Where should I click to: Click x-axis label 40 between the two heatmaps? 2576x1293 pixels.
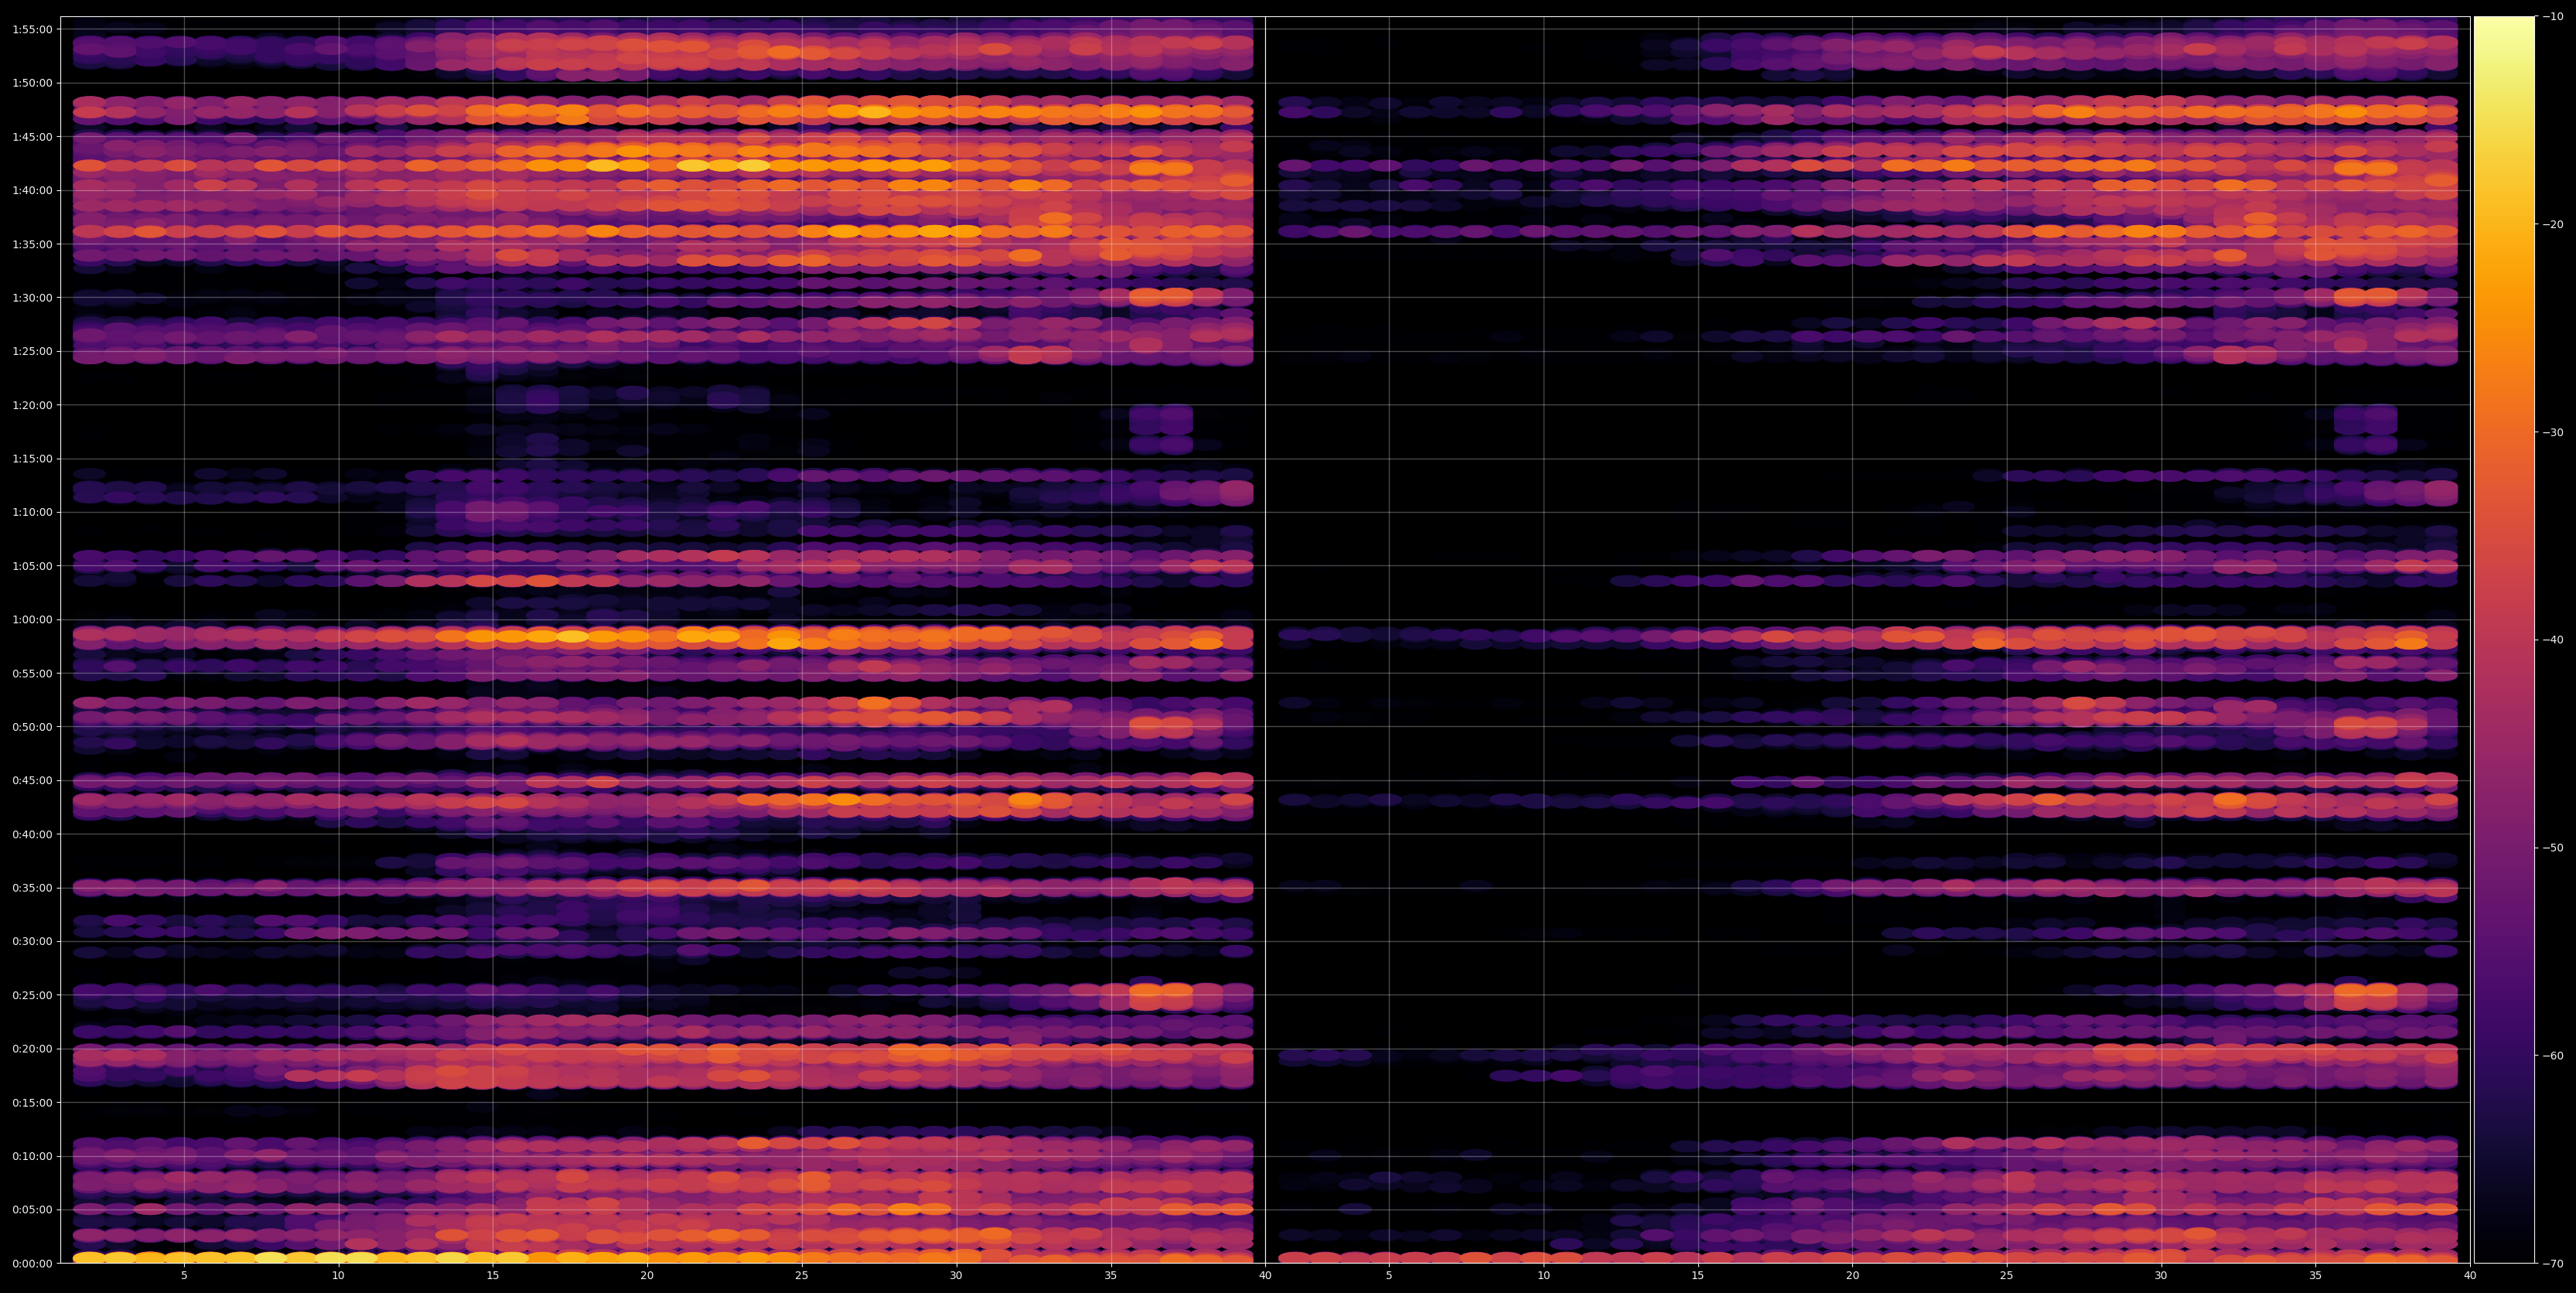pyautogui.click(x=1265, y=1276)
